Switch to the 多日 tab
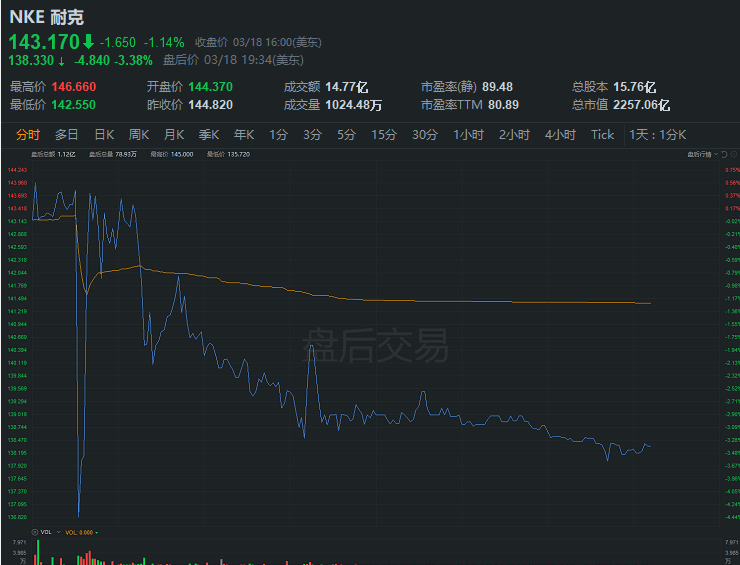740x565 pixels. tap(66, 135)
